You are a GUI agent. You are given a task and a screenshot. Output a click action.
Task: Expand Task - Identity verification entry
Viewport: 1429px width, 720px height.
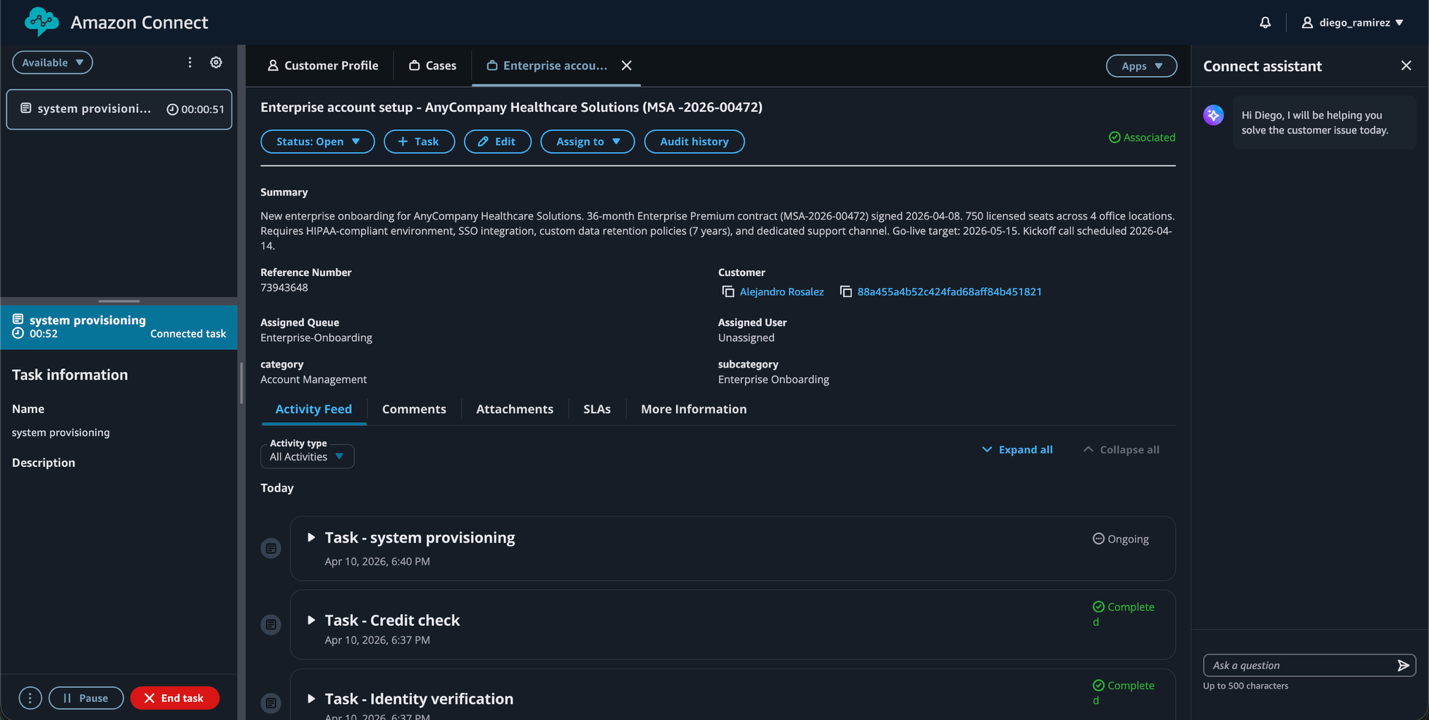pyautogui.click(x=311, y=699)
